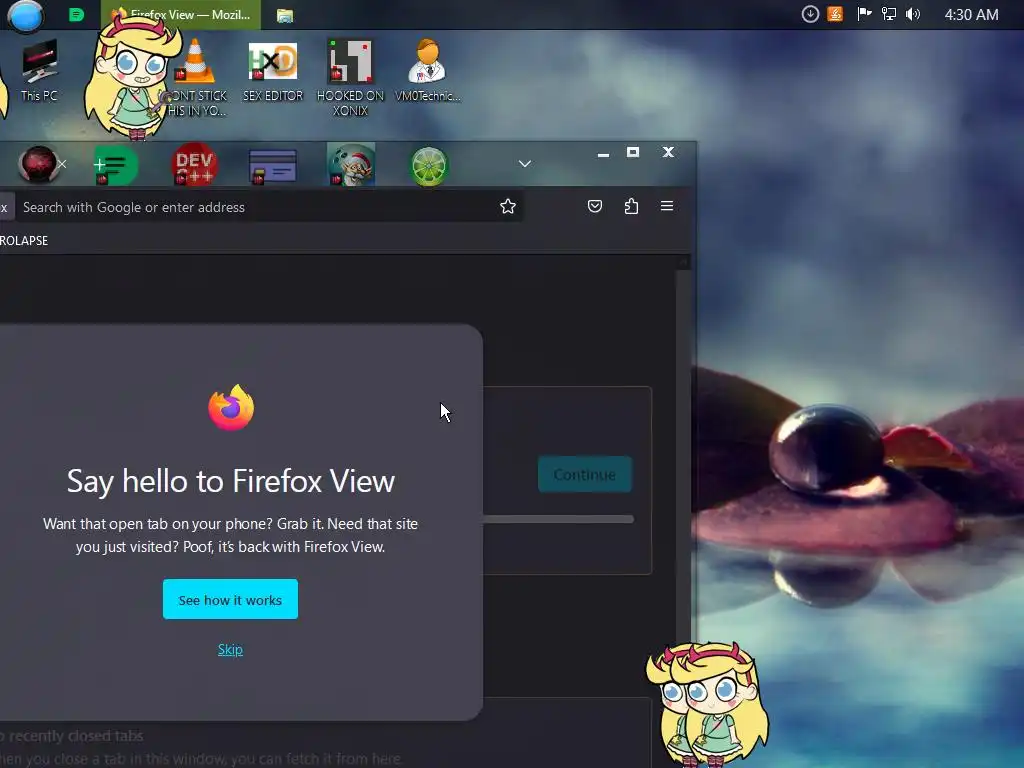Viewport: 1024px width, 768px height.
Task: Open the Firefox hamburger application menu
Action: (667, 206)
